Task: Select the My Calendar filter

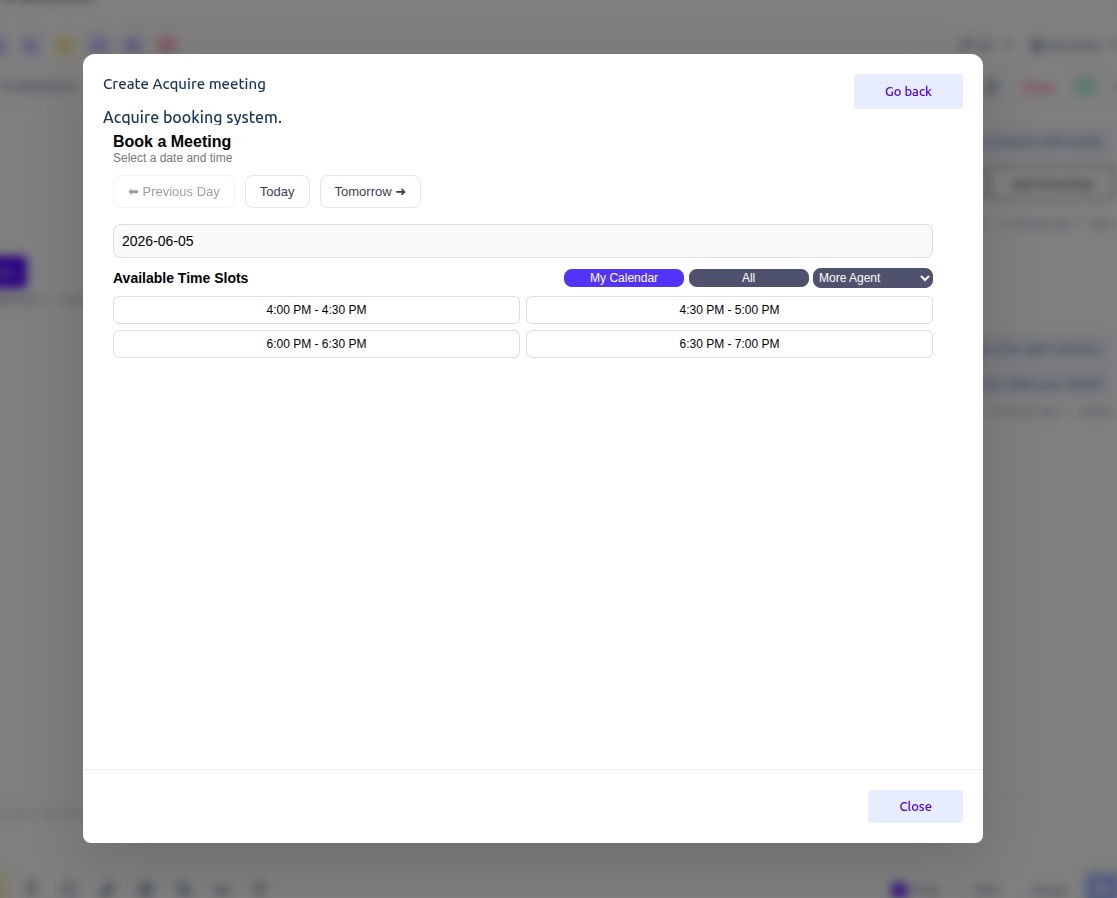Action: click(x=623, y=278)
